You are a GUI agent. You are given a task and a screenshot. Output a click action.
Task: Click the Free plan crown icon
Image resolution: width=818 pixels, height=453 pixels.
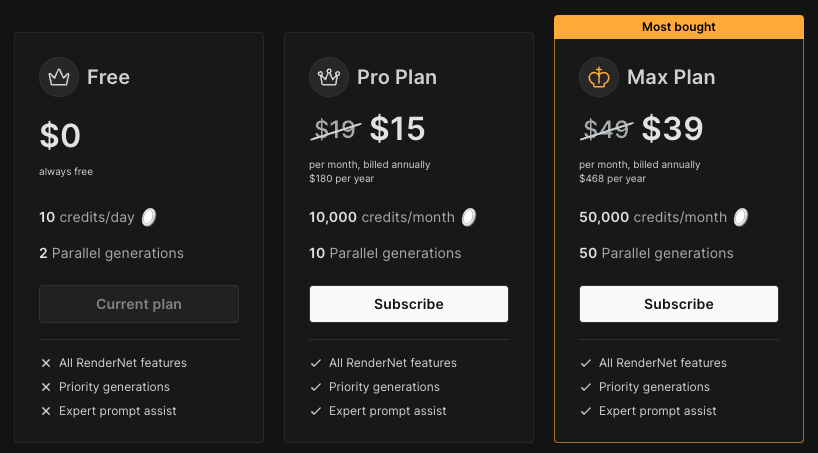pyautogui.click(x=59, y=77)
